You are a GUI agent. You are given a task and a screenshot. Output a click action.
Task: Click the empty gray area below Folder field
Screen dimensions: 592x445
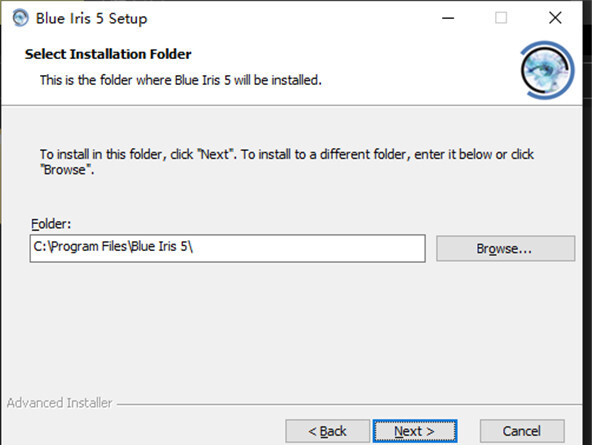291,328
